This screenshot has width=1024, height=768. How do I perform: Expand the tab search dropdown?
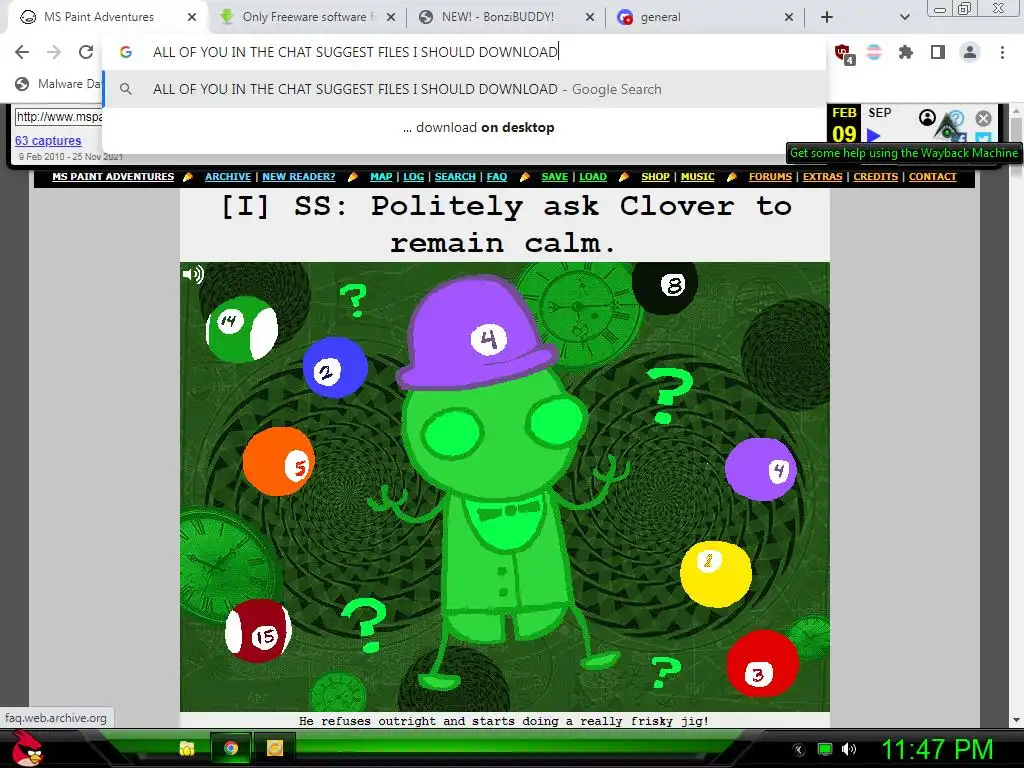click(x=904, y=17)
